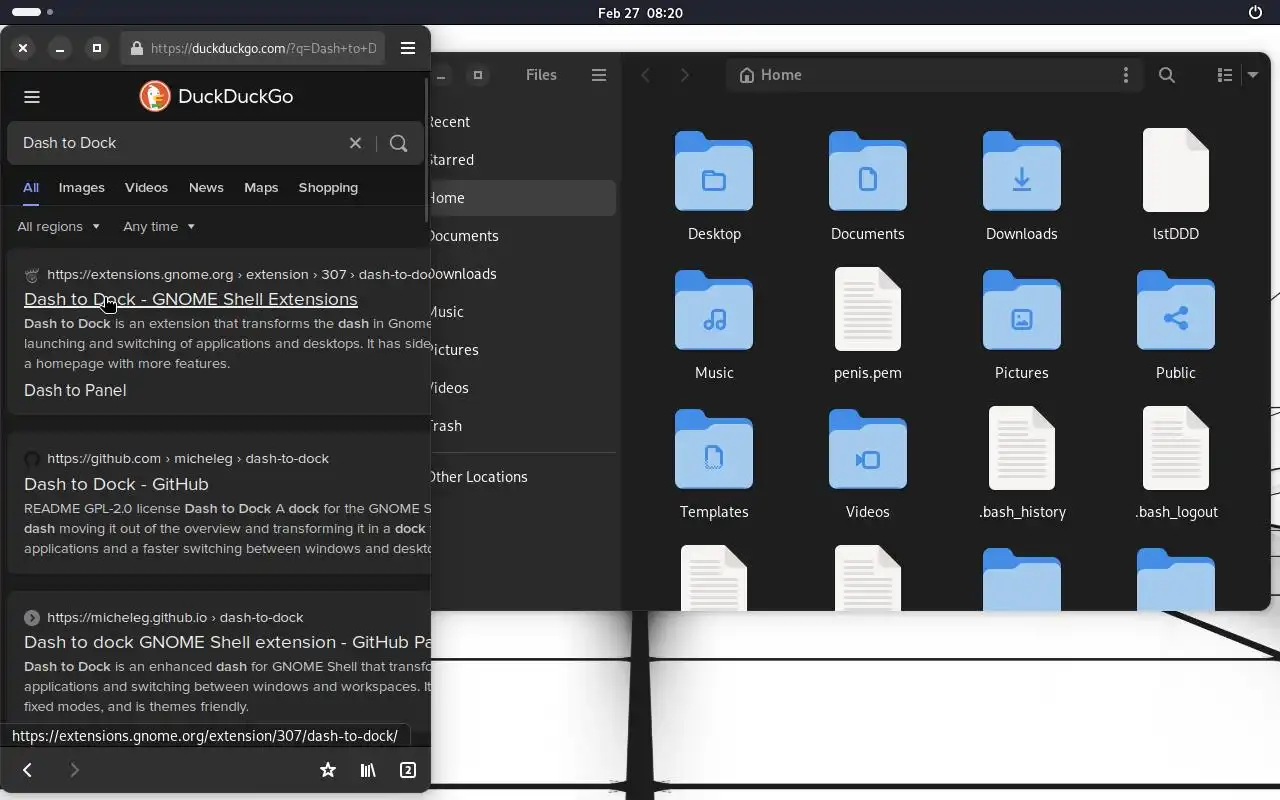Open Files path options menu

pos(1126,75)
